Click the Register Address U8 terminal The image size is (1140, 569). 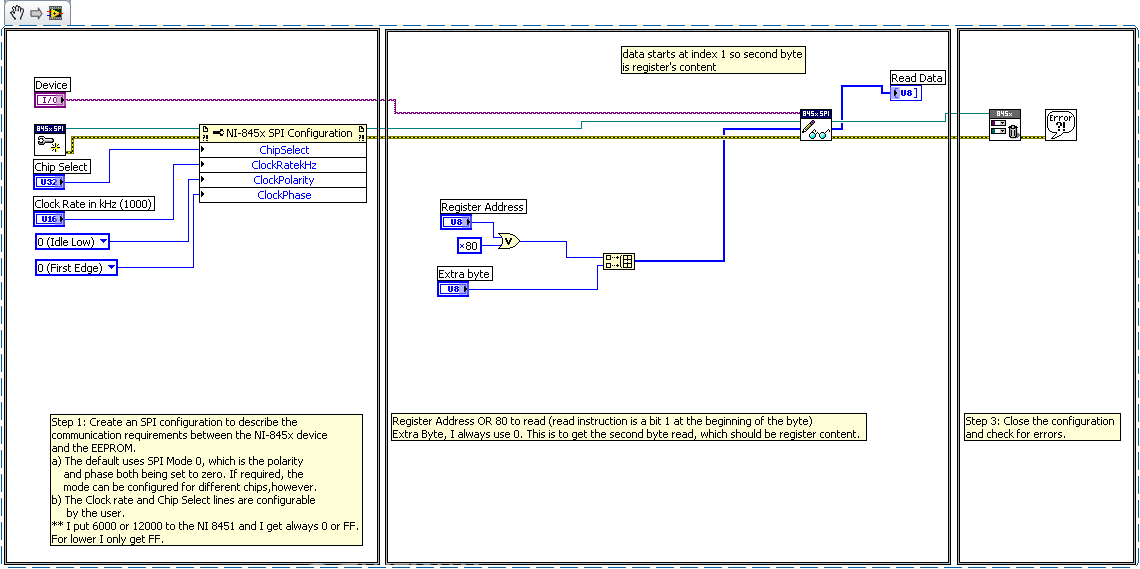(x=457, y=222)
